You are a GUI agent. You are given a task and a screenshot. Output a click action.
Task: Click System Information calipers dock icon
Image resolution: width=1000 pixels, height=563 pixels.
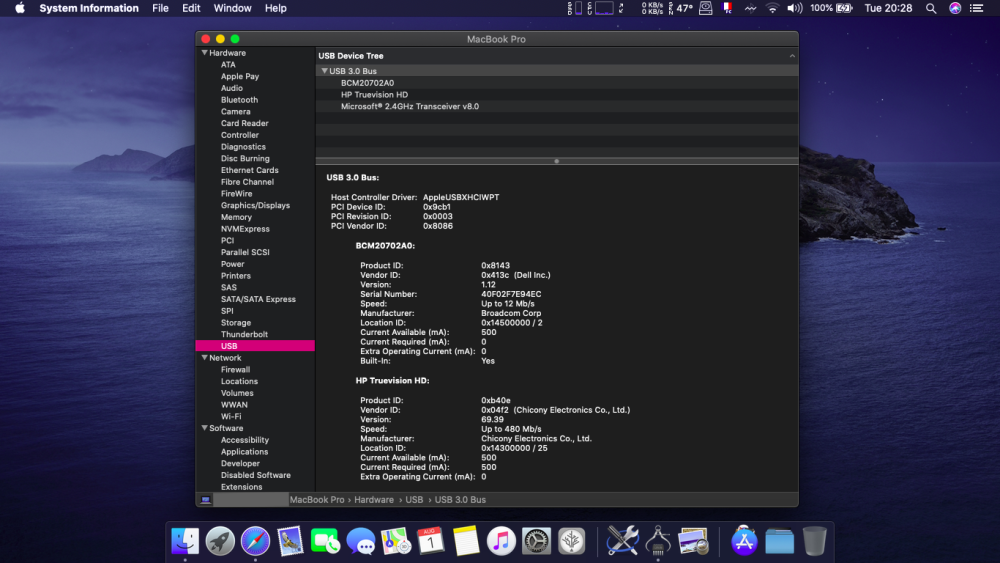click(658, 541)
